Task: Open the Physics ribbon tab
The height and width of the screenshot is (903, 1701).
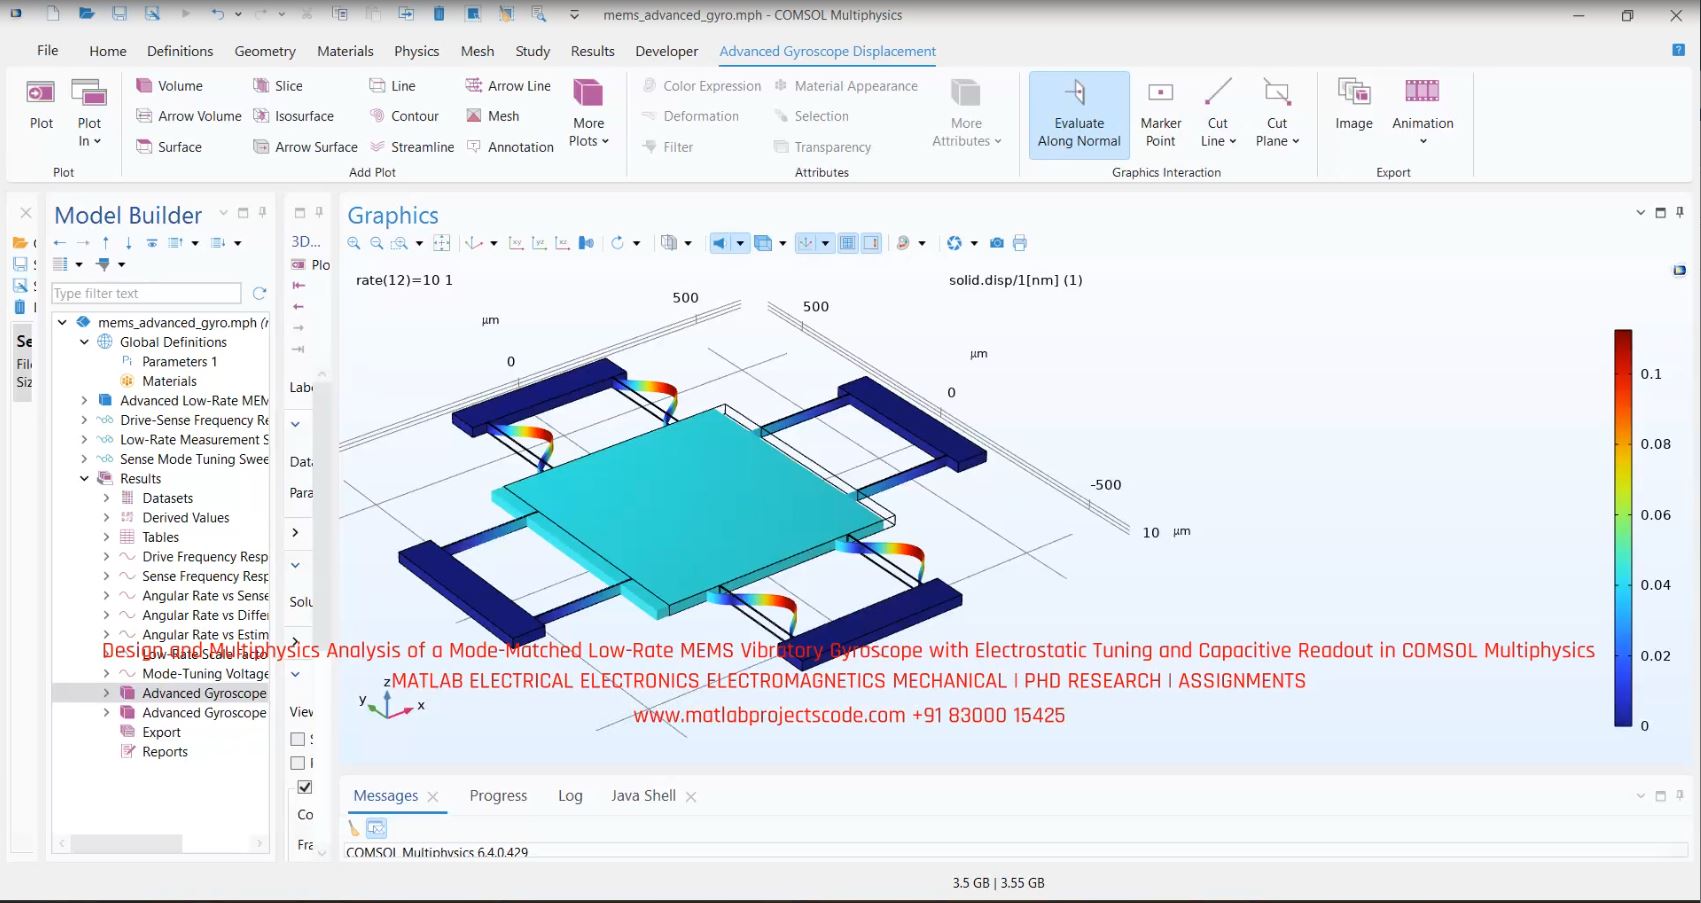Action: pos(416,51)
